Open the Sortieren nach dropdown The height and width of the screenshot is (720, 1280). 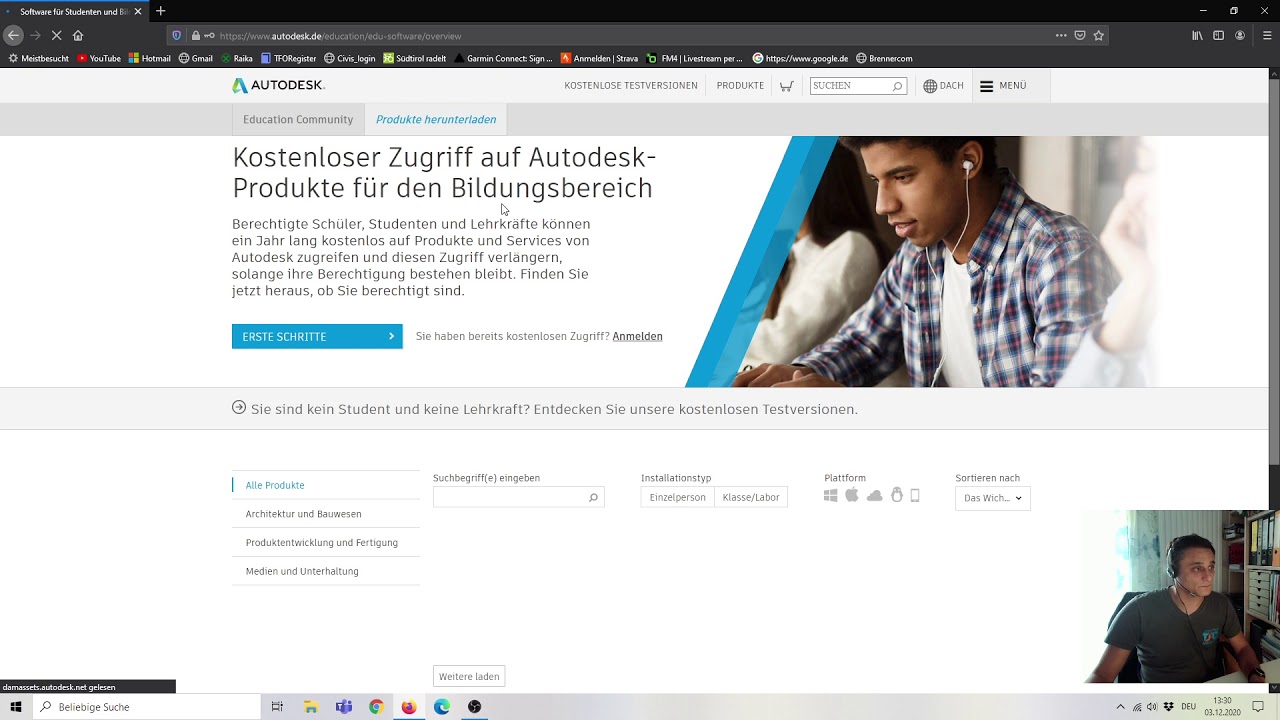[992, 498]
